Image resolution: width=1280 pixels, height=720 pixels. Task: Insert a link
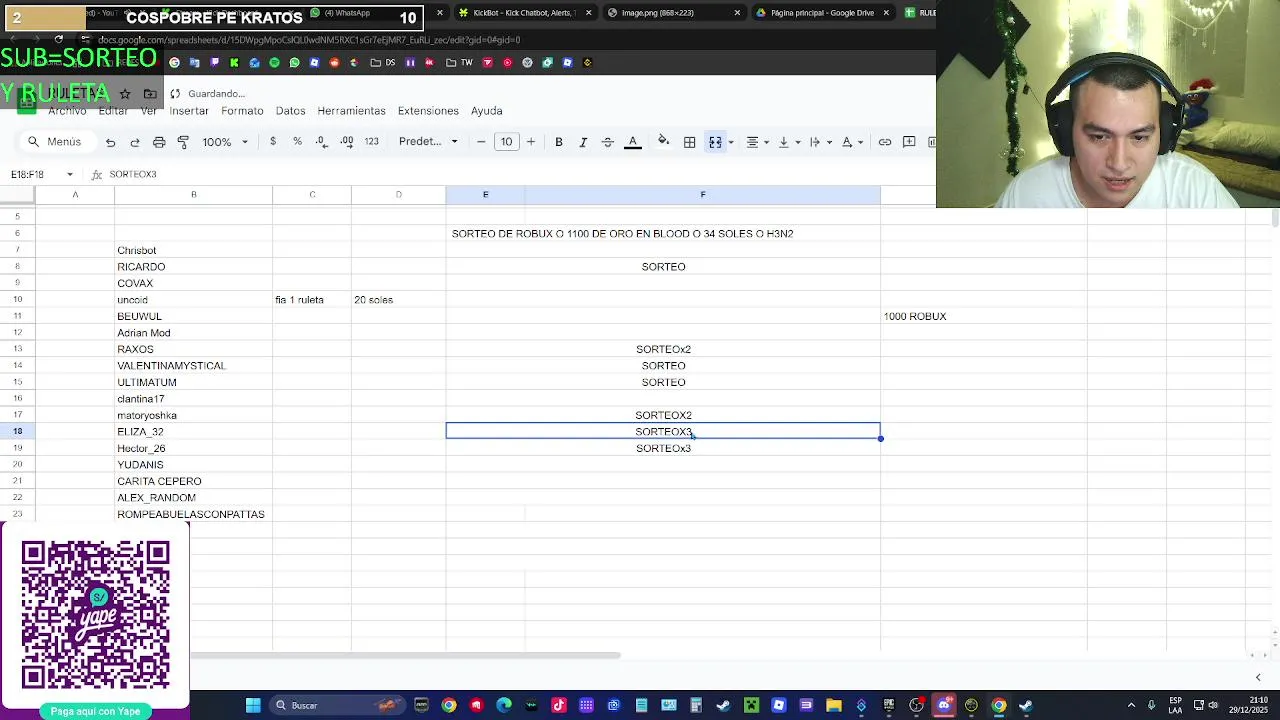point(885,142)
